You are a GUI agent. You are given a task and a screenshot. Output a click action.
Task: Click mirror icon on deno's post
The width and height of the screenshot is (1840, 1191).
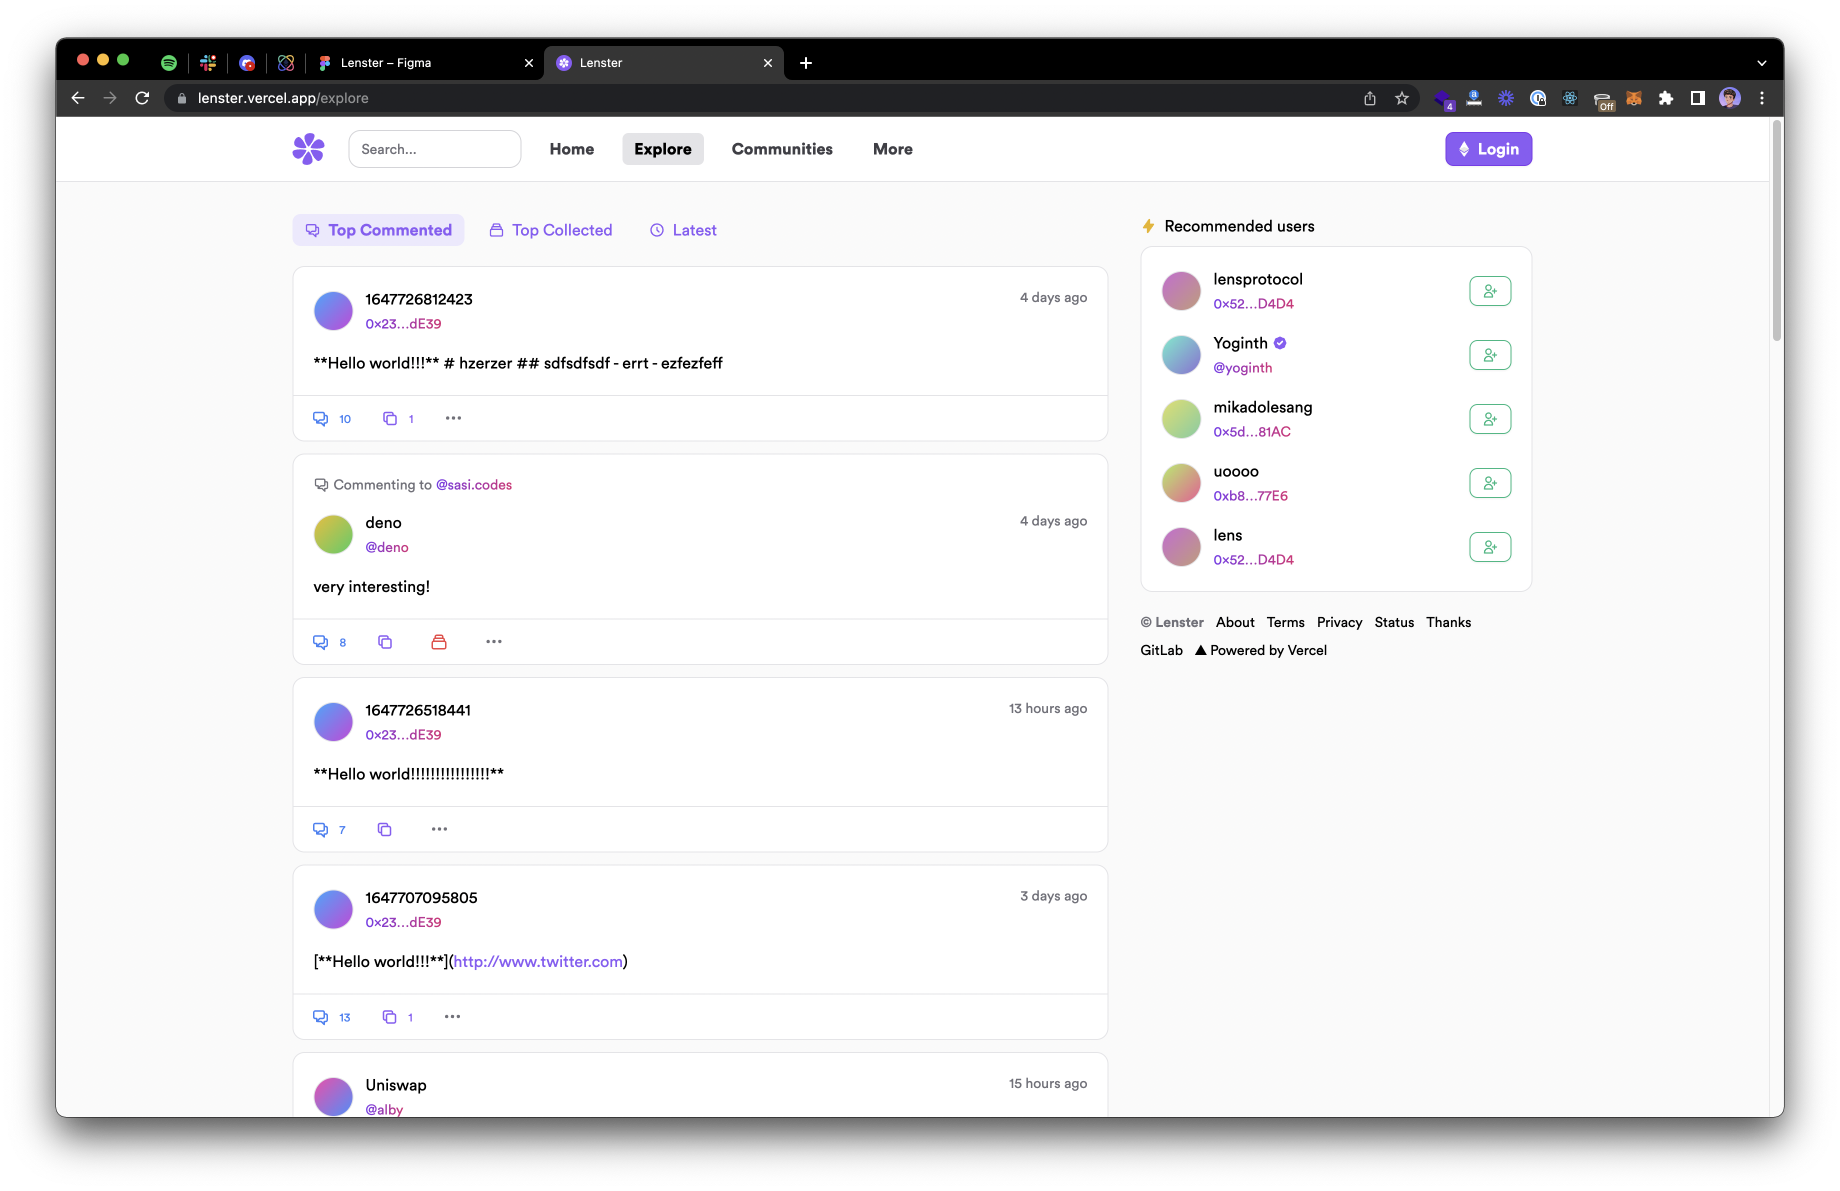pyautogui.click(x=385, y=642)
